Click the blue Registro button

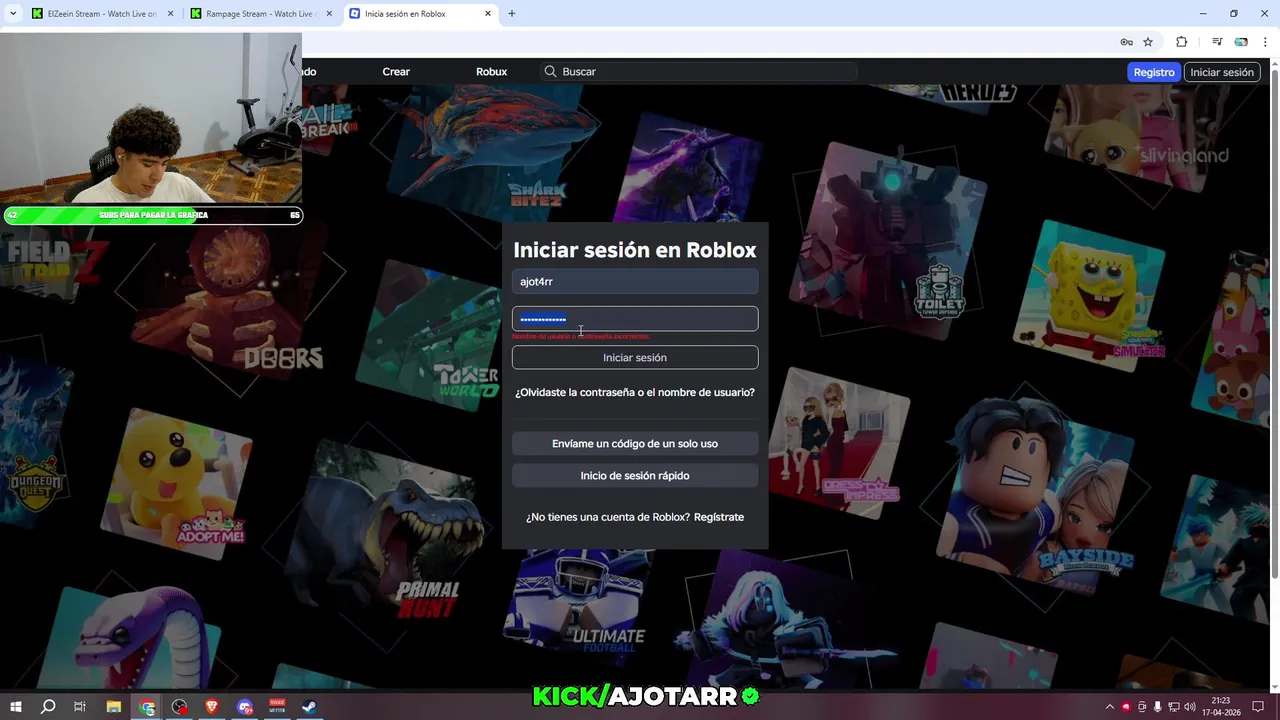point(1154,72)
